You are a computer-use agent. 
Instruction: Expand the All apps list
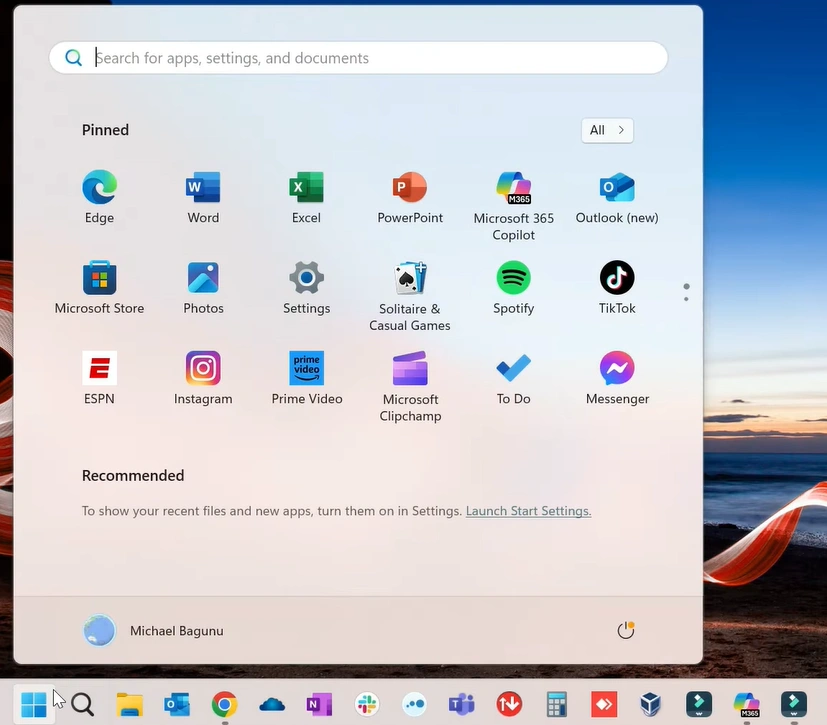[x=607, y=130]
